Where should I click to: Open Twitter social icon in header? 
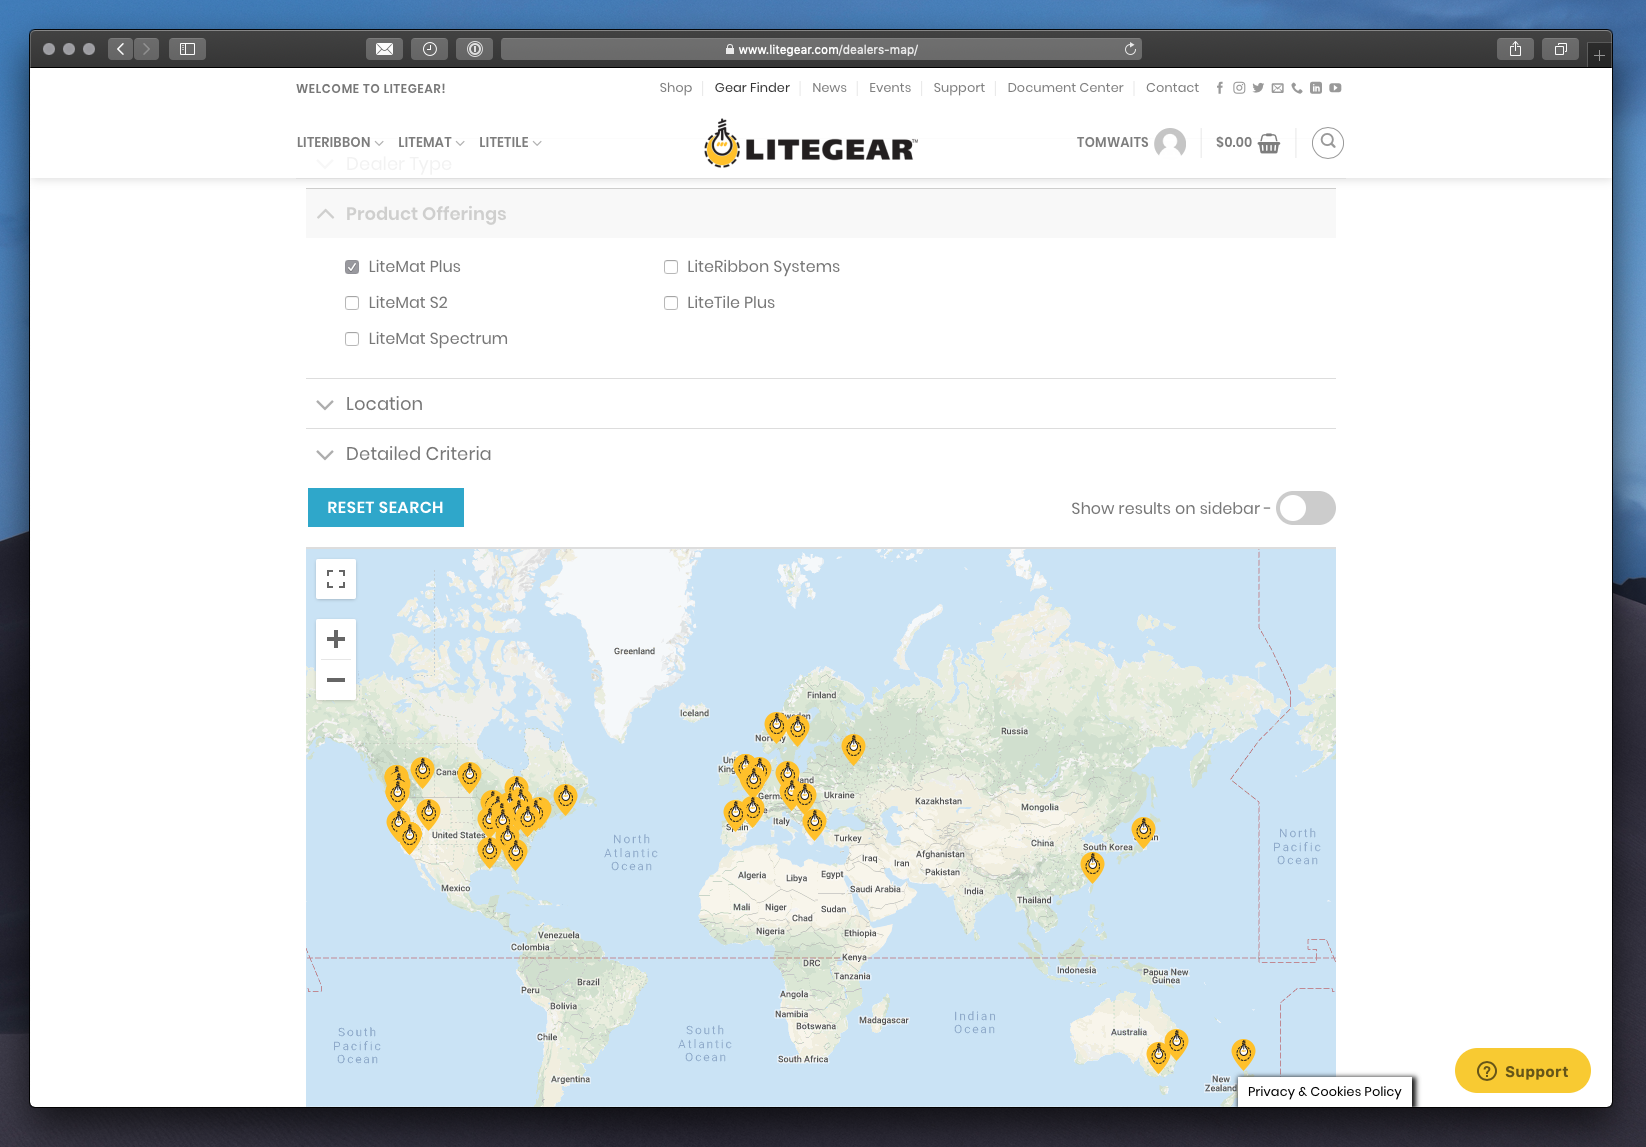1258,88
